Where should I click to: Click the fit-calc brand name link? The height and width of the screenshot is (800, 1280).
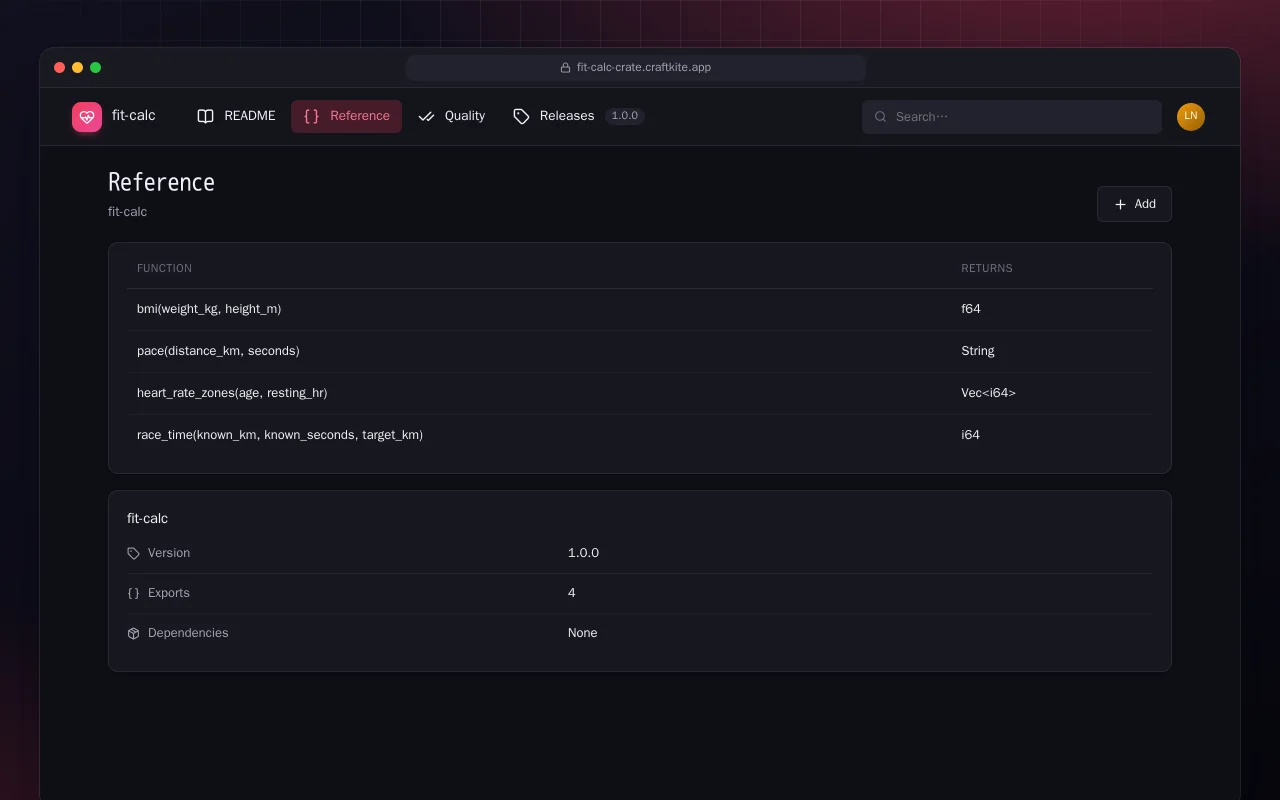[x=134, y=116]
